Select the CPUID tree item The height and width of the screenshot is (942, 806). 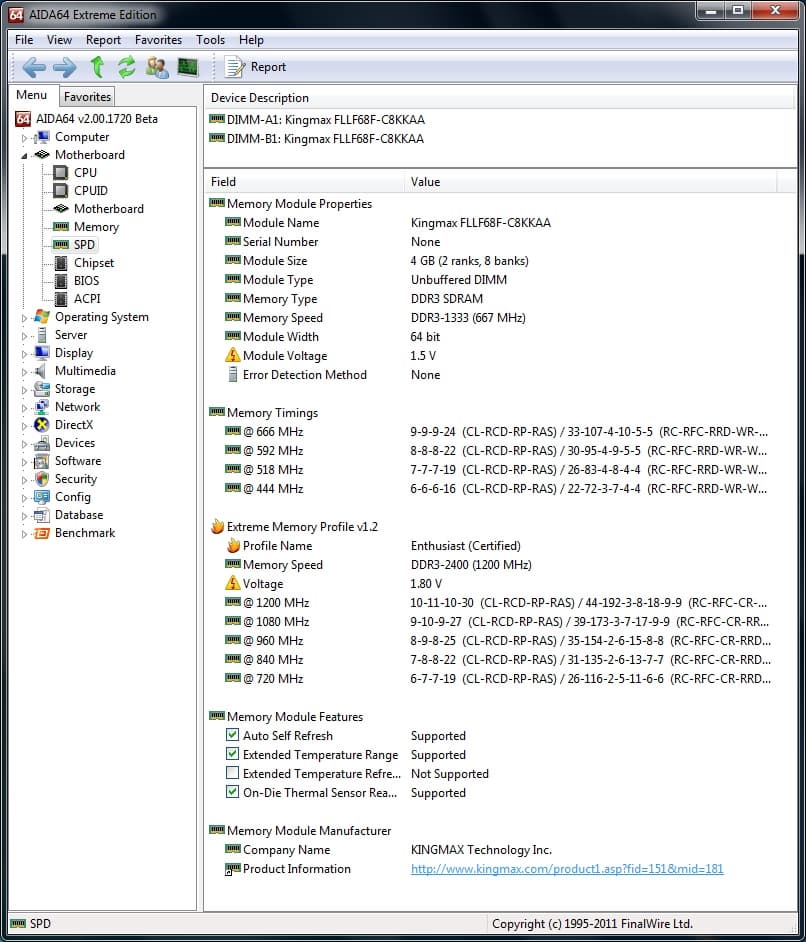(91, 190)
